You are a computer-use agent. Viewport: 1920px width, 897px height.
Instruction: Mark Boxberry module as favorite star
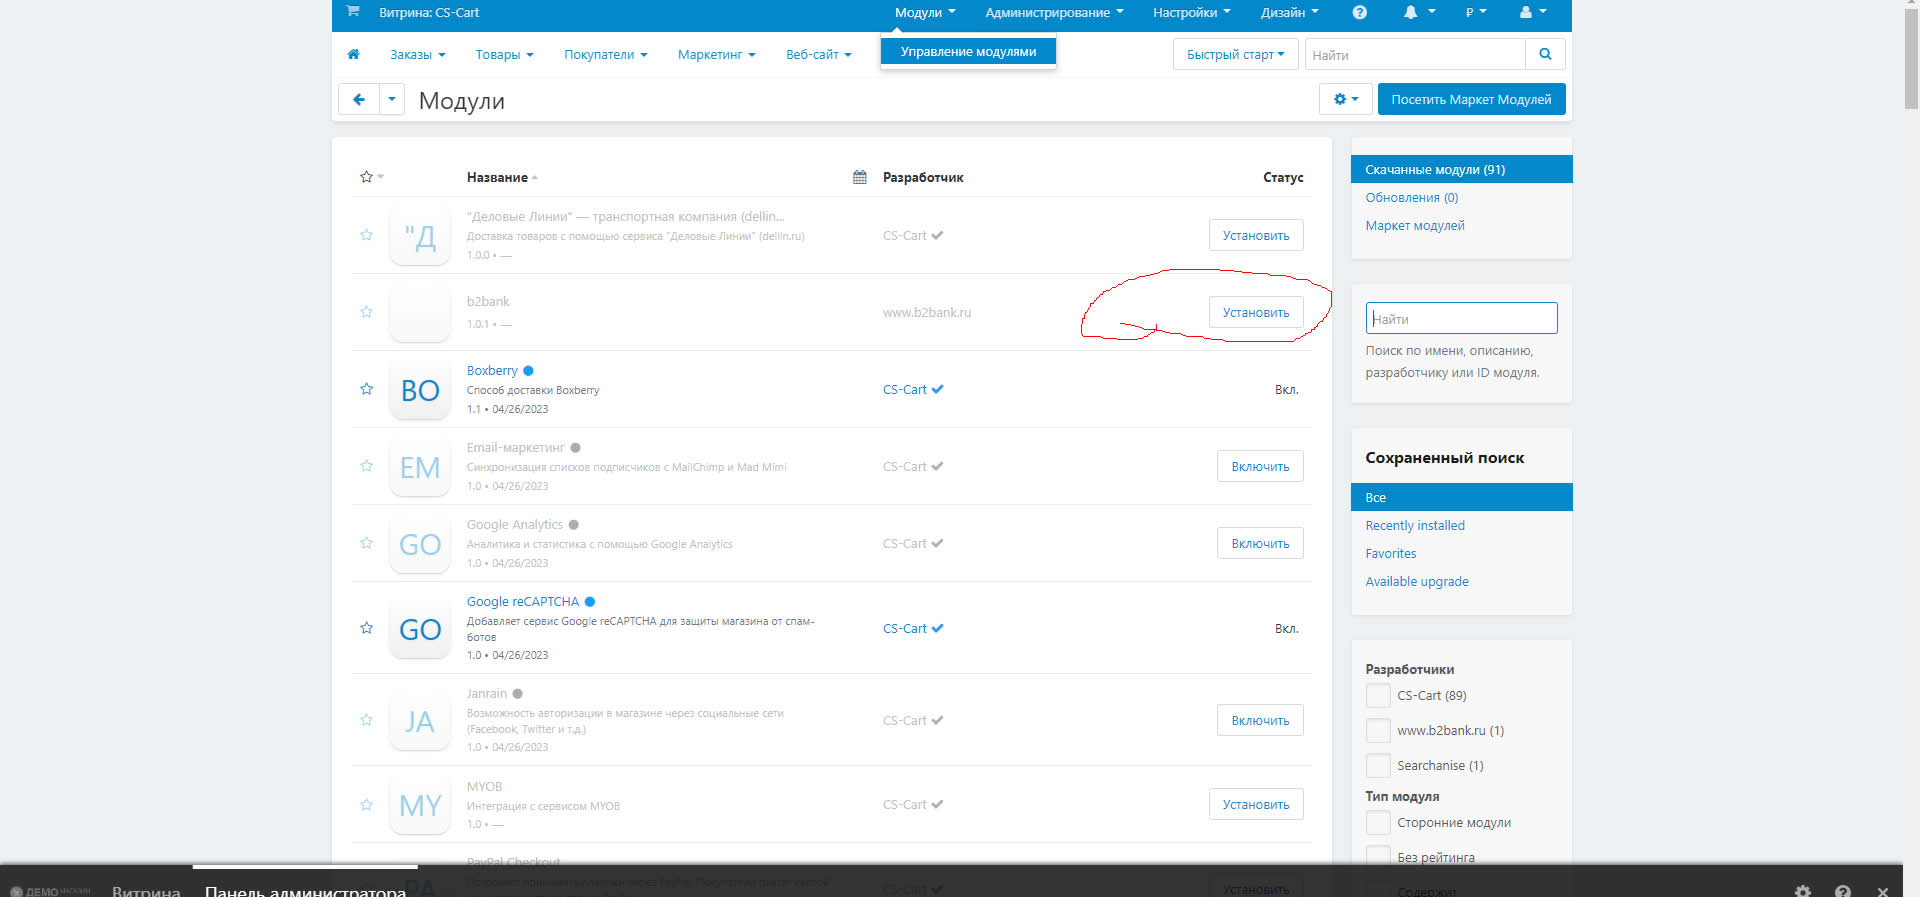click(366, 389)
